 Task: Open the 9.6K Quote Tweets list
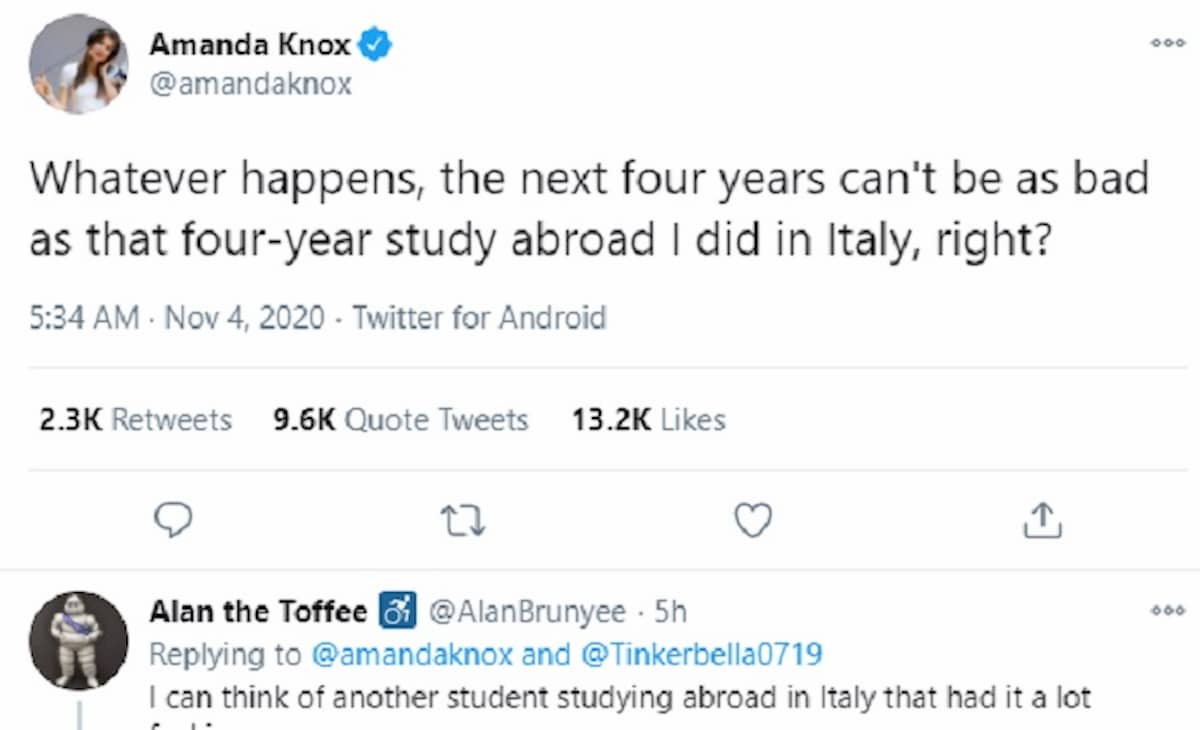[x=401, y=420]
